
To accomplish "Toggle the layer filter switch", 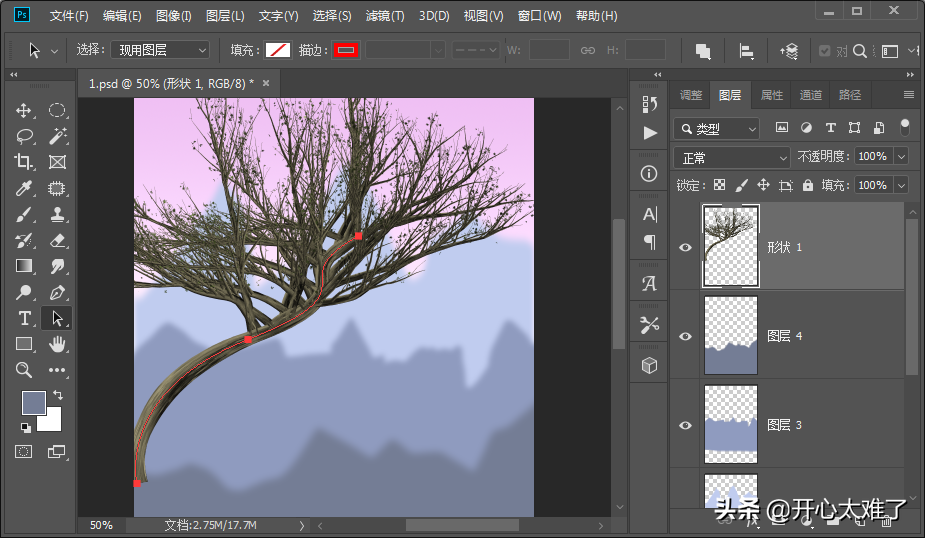I will coord(904,127).
